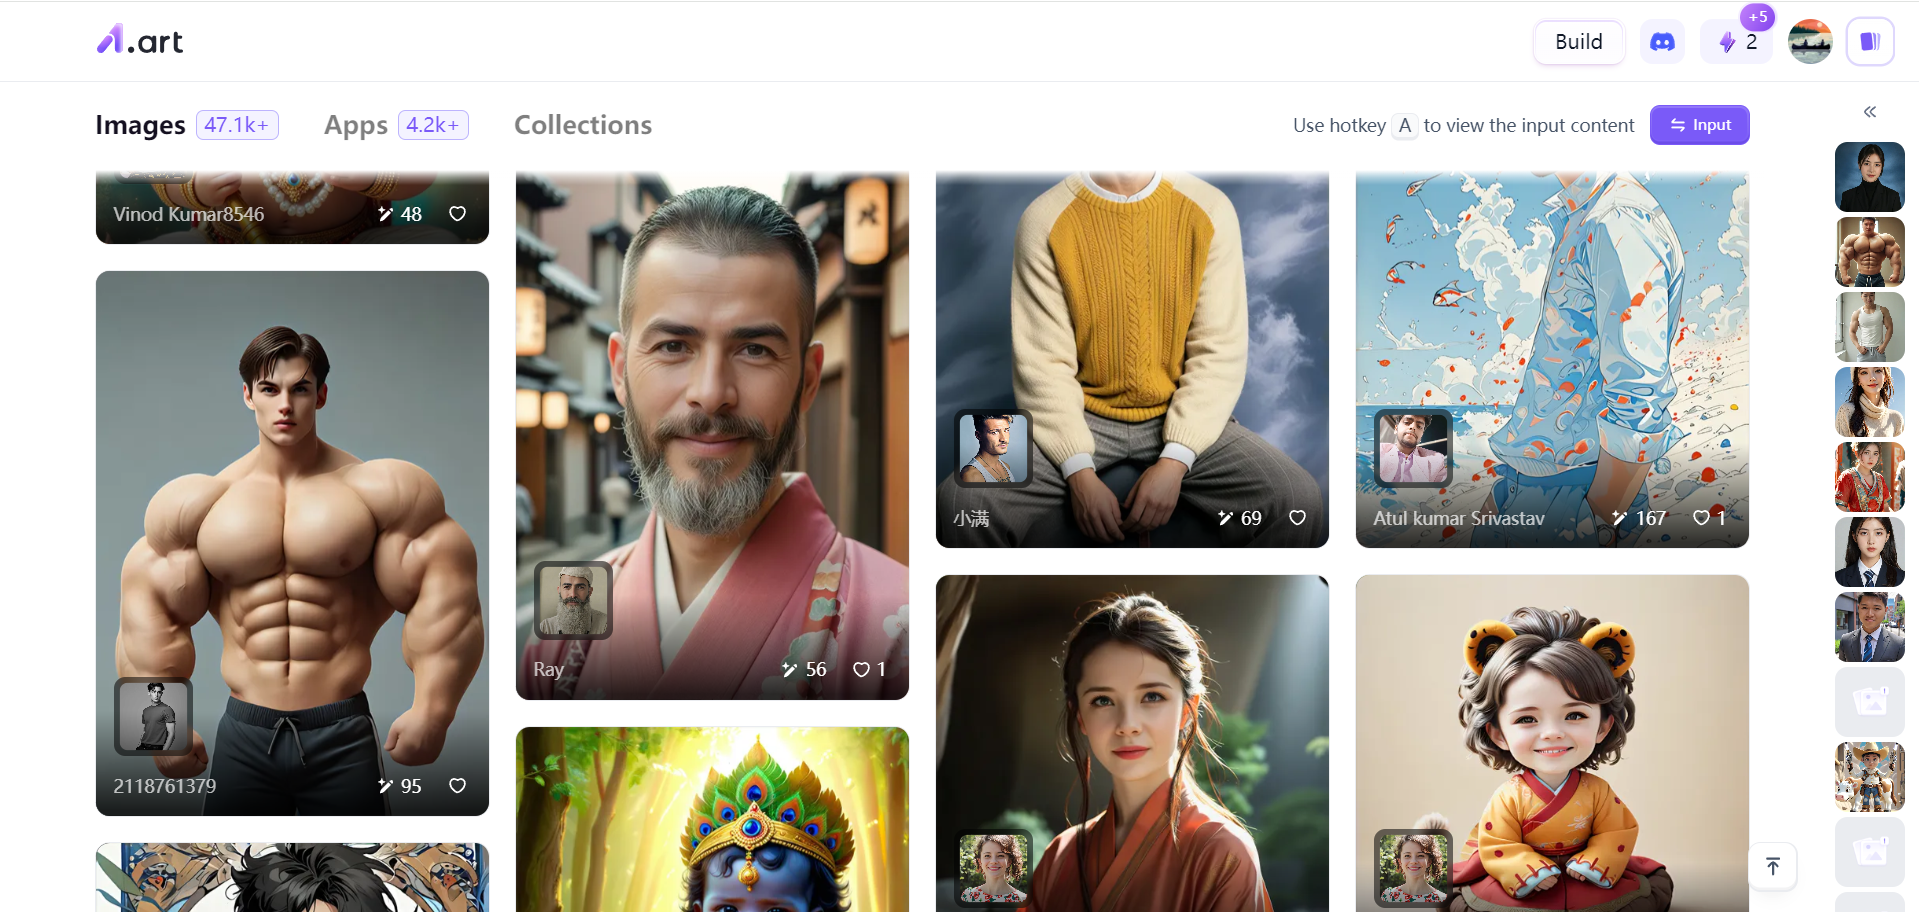Select sidebar thumbnail of man in blue suit
Image resolution: width=1919 pixels, height=912 pixels.
pyautogui.click(x=1870, y=627)
